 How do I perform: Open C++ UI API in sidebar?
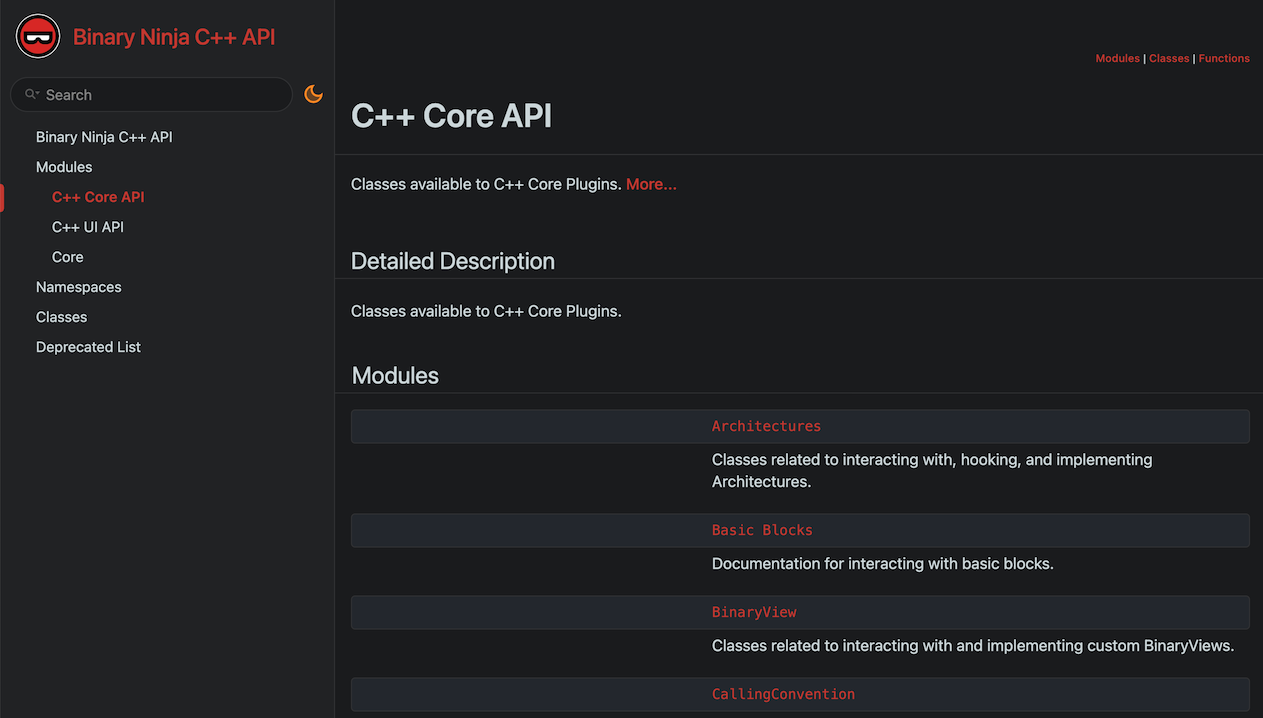click(88, 227)
